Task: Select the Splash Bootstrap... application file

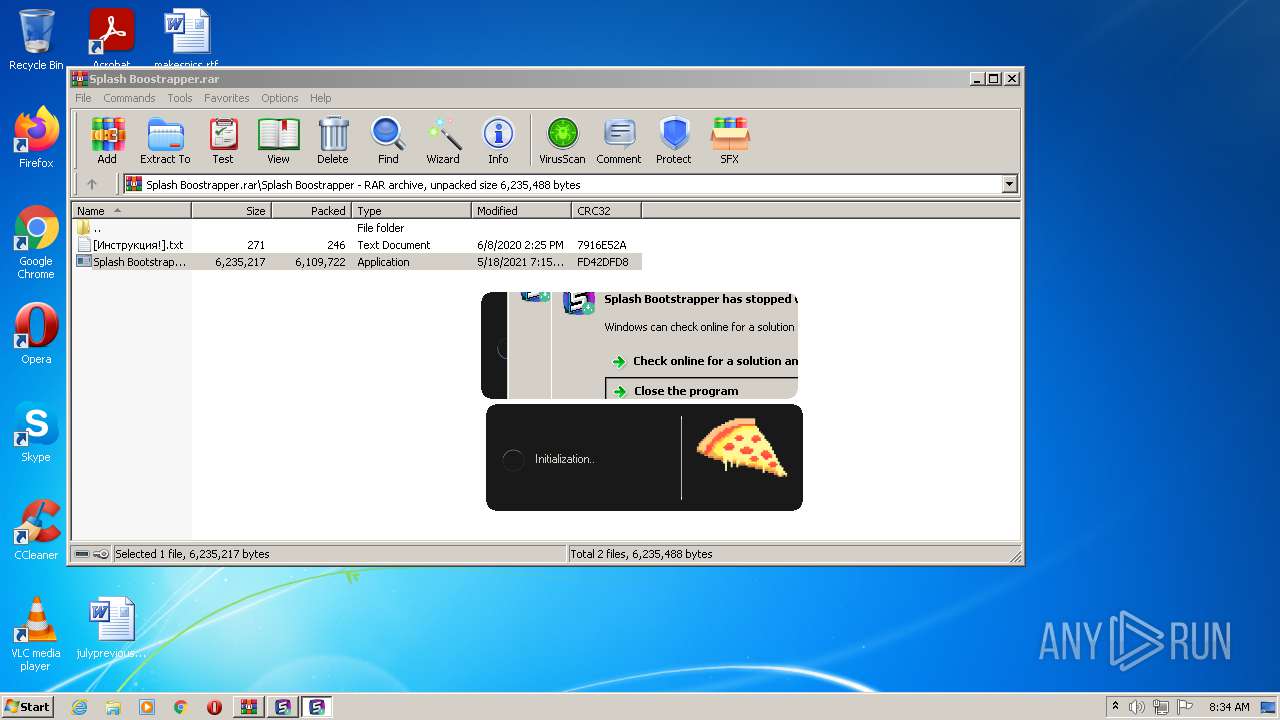Action: point(356,262)
